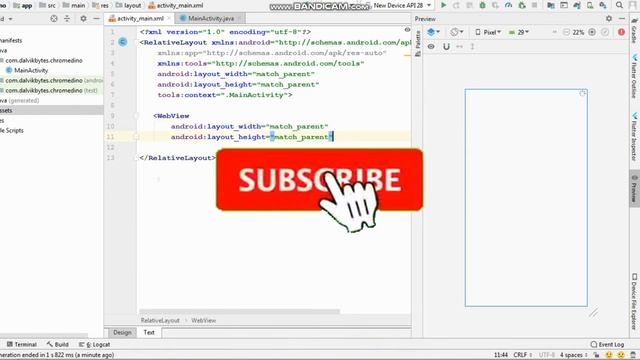This screenshot has width=640, height=360.
Task: Select Gradle Scripts in project tree
Action: point(12,130)
